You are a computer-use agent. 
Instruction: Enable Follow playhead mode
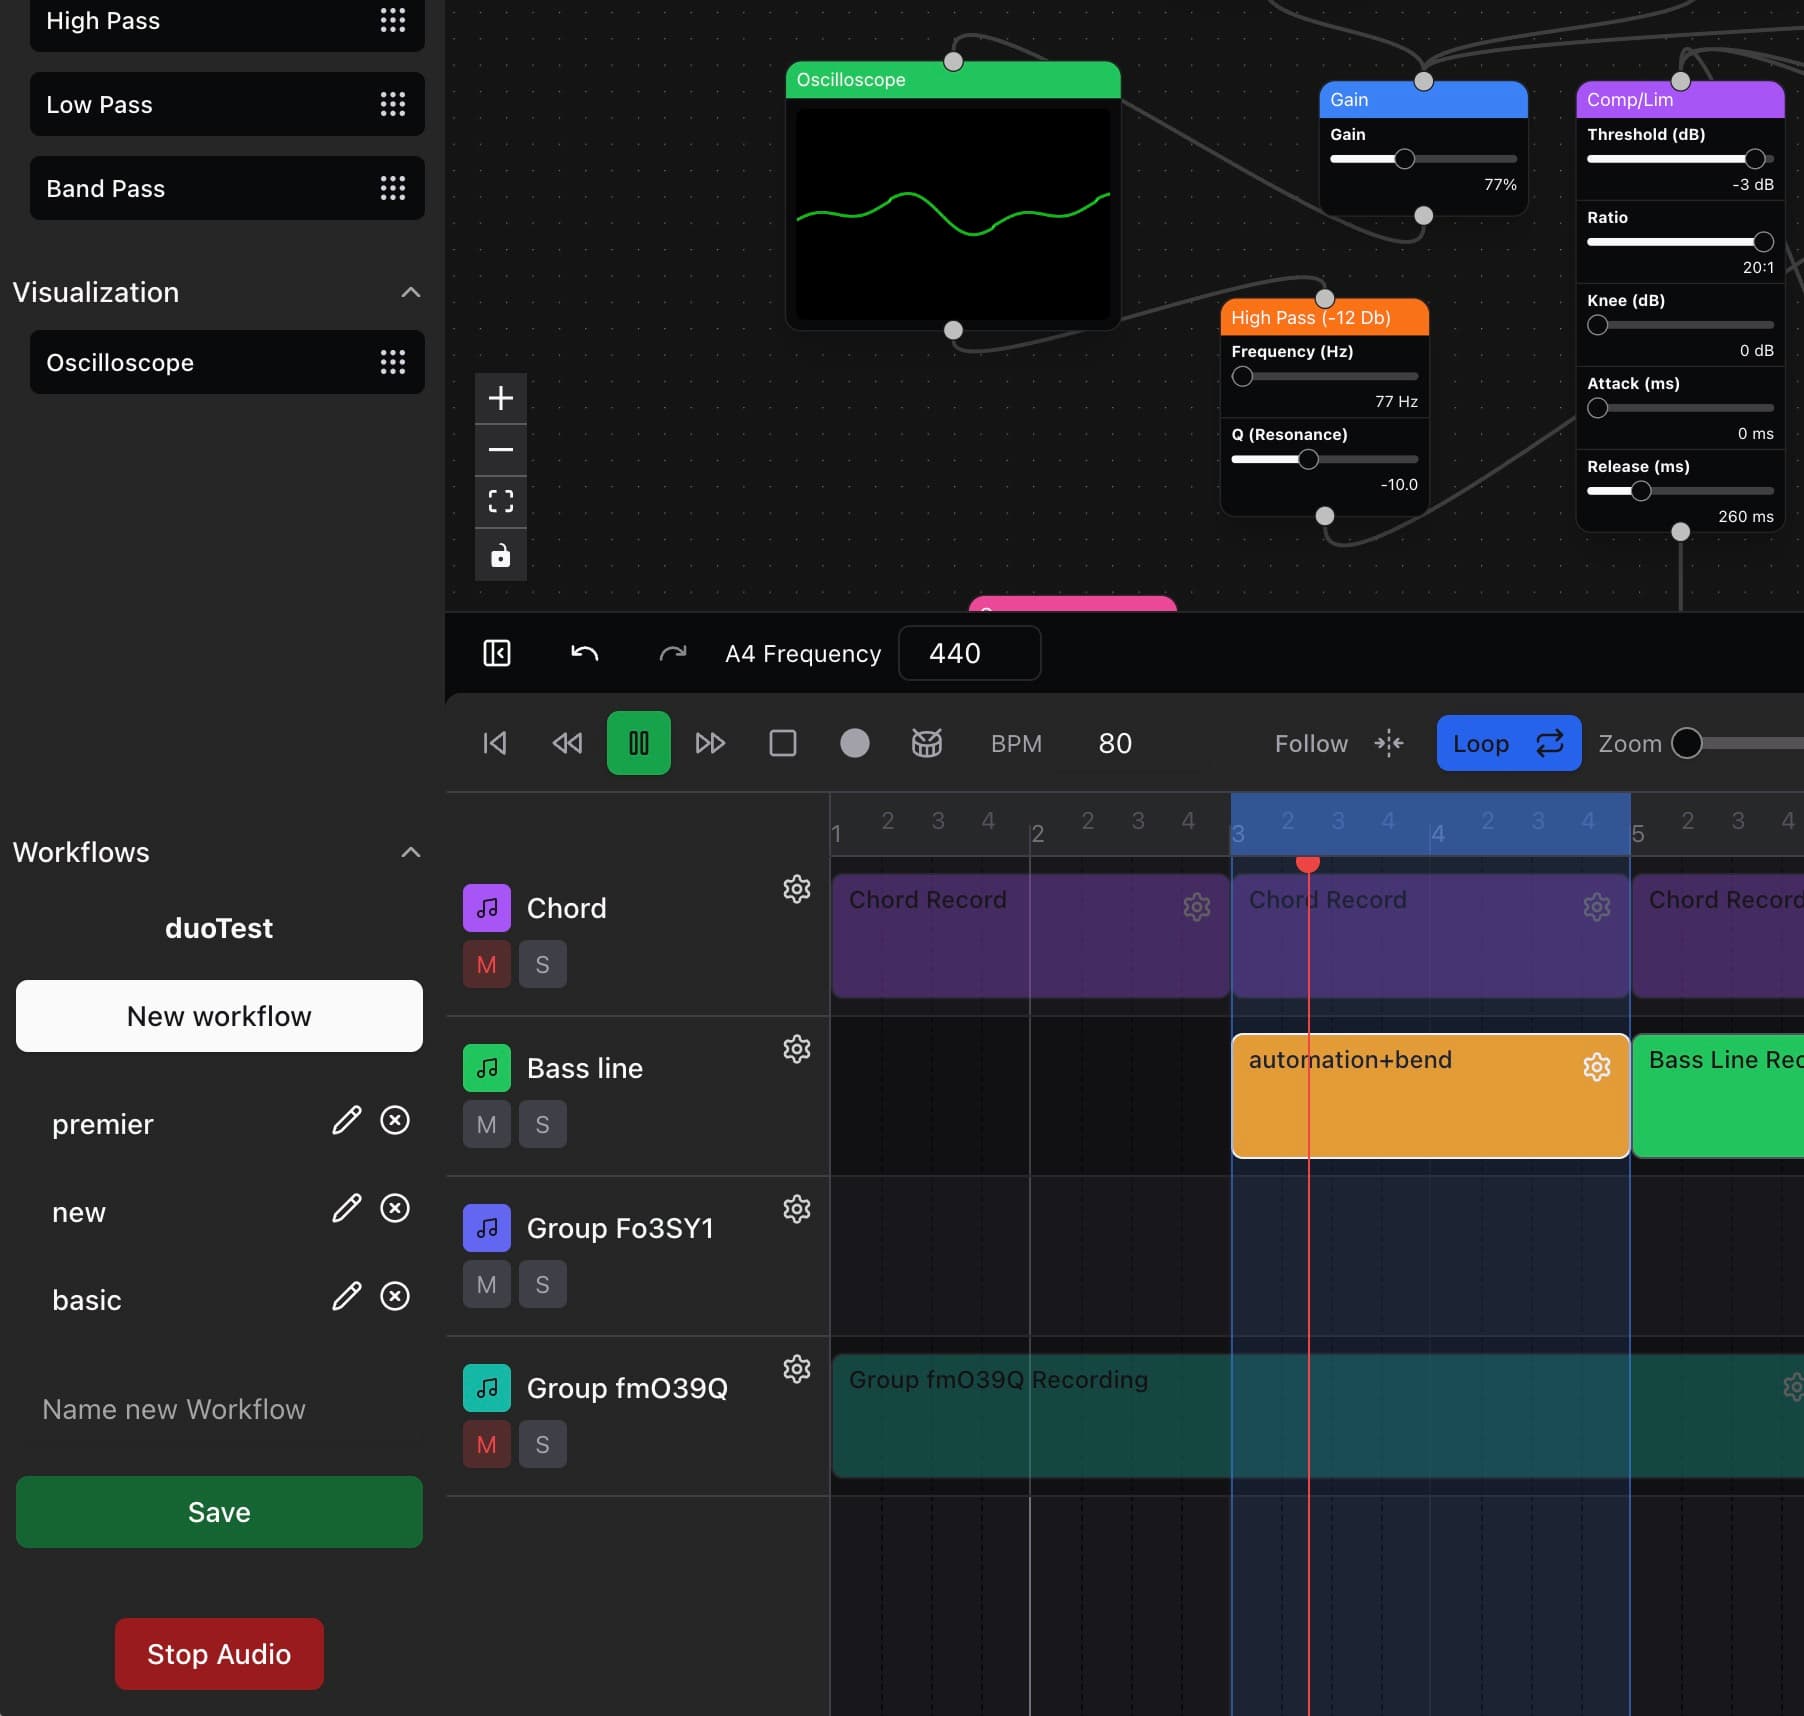[1311, 743]
